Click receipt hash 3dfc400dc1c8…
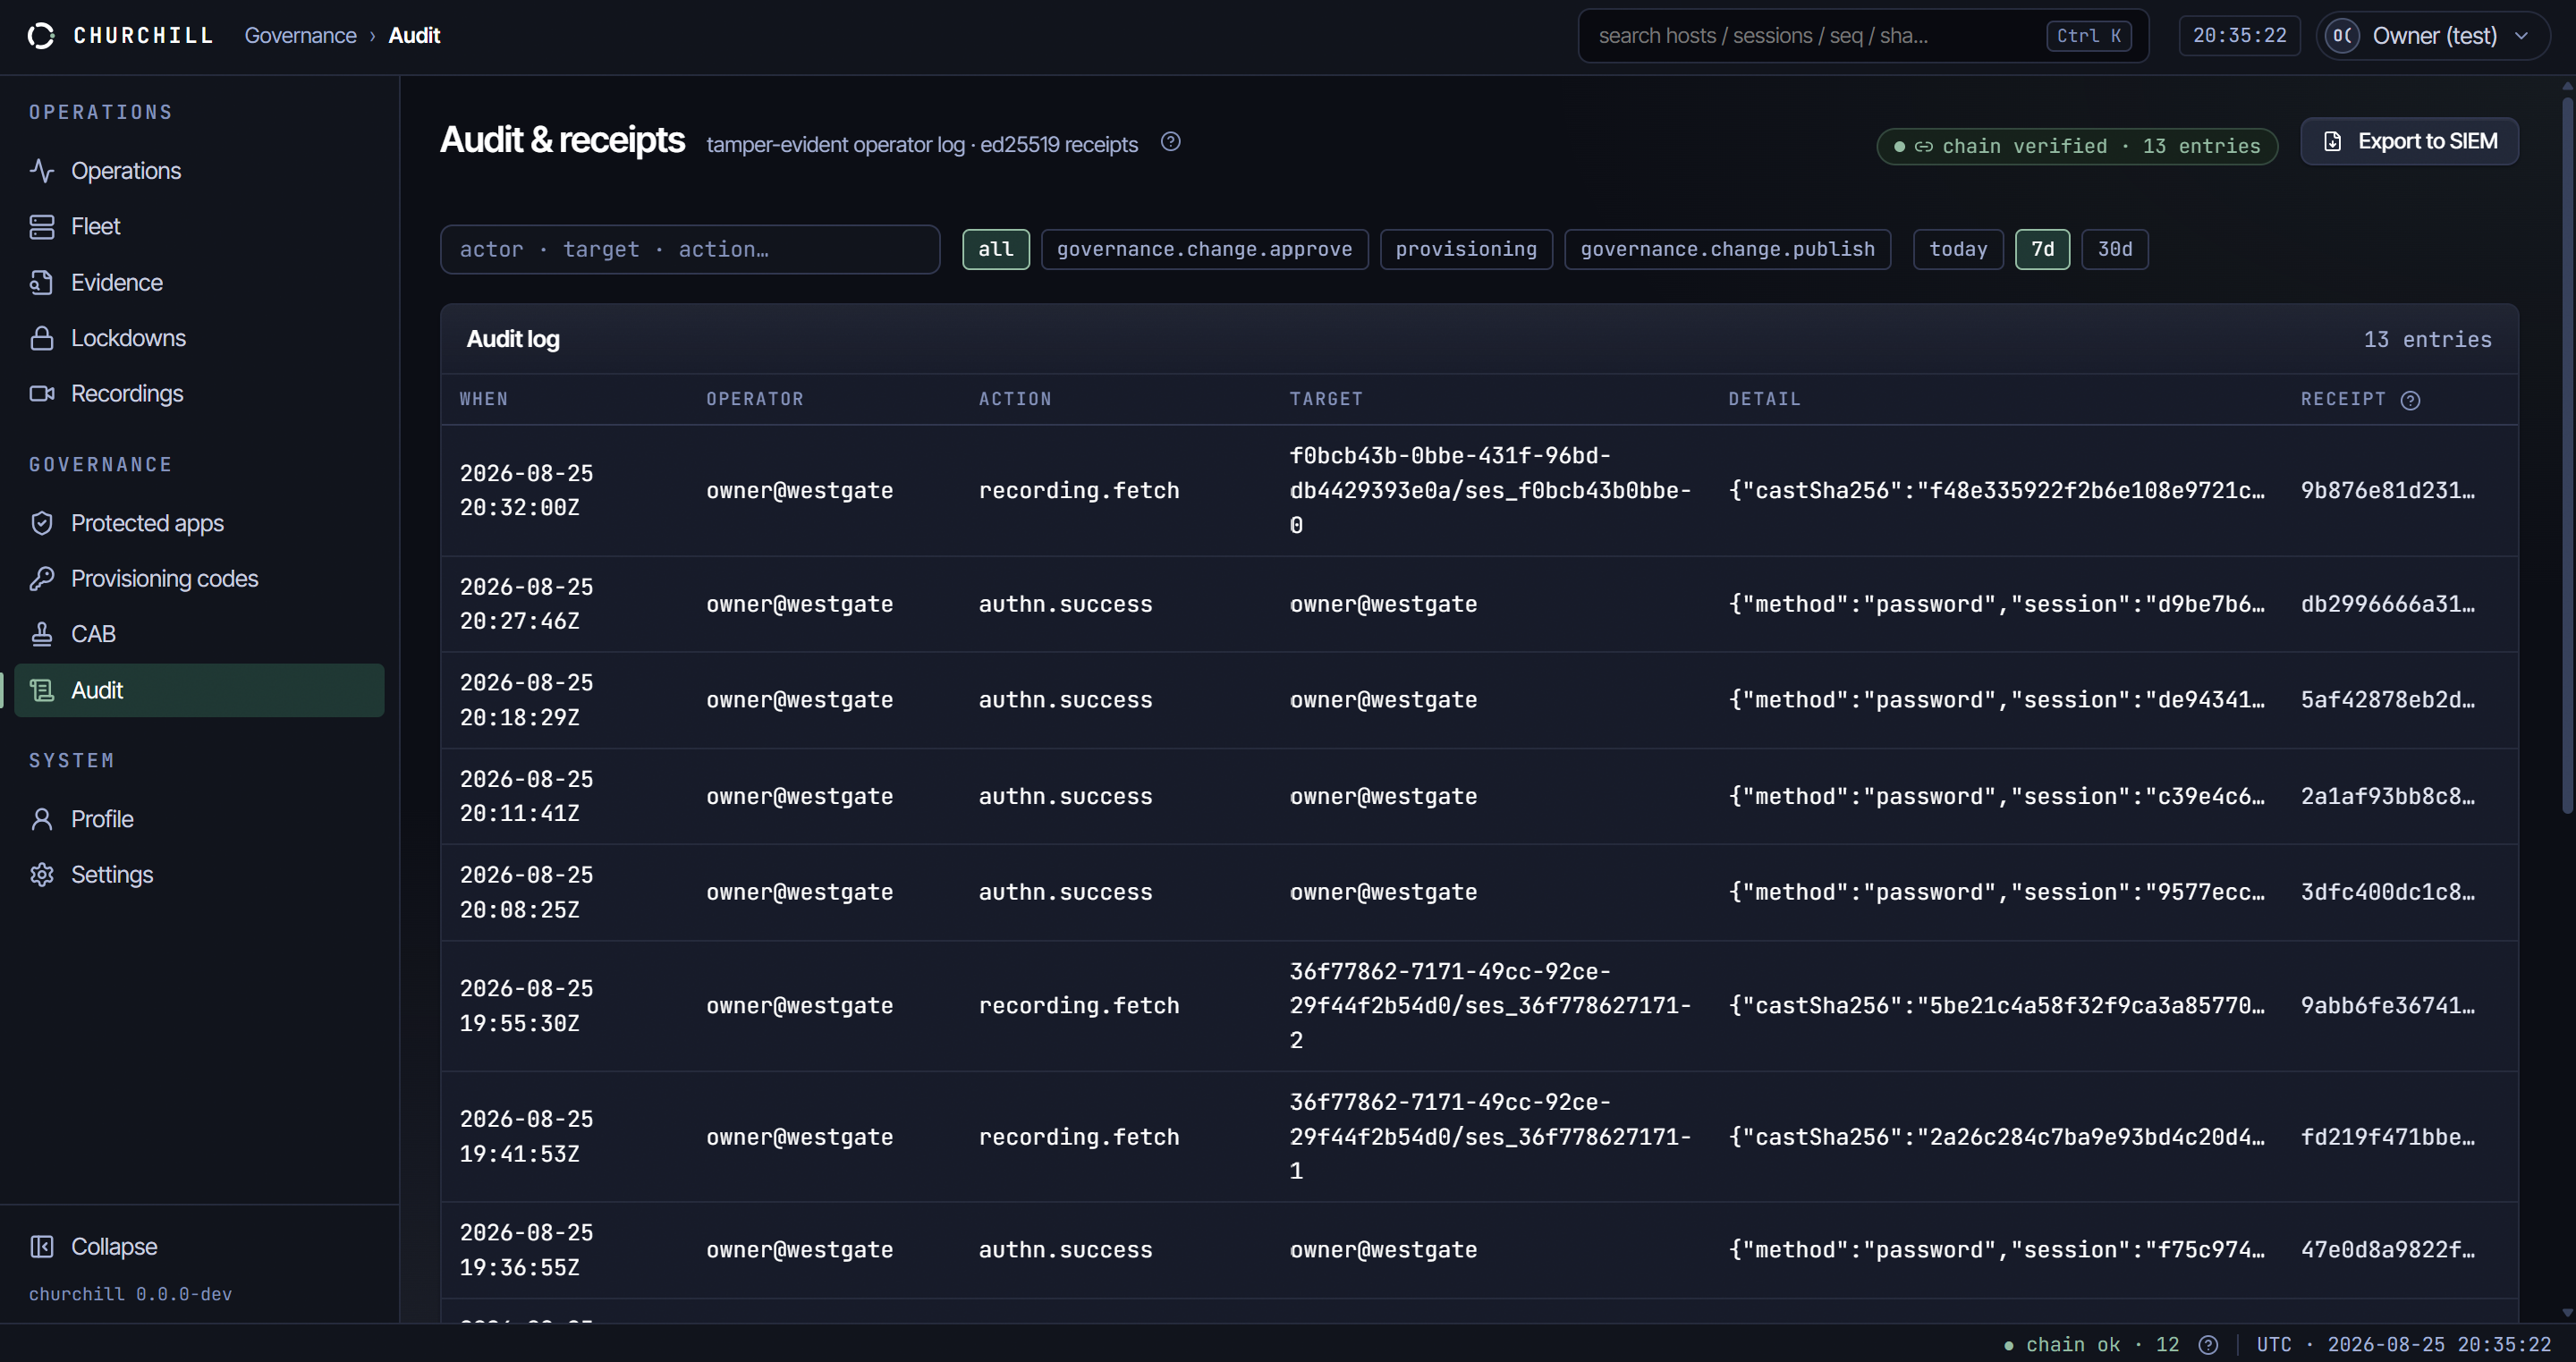The height and width of the screenshot is (1362, 2576). coord(2388,892)
